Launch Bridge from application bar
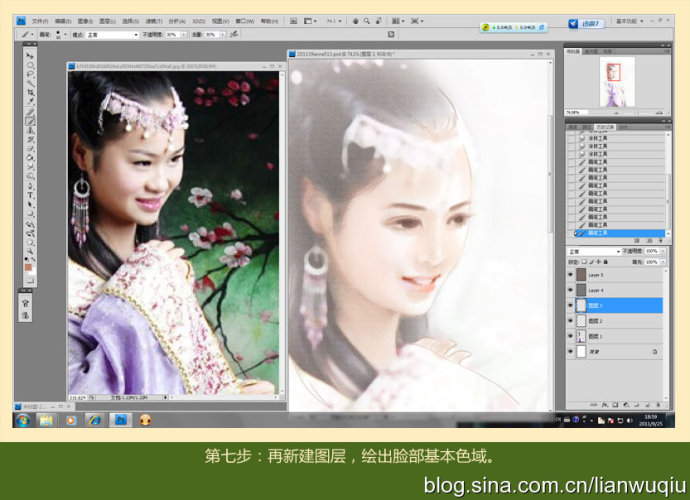 tap(293, 21)
